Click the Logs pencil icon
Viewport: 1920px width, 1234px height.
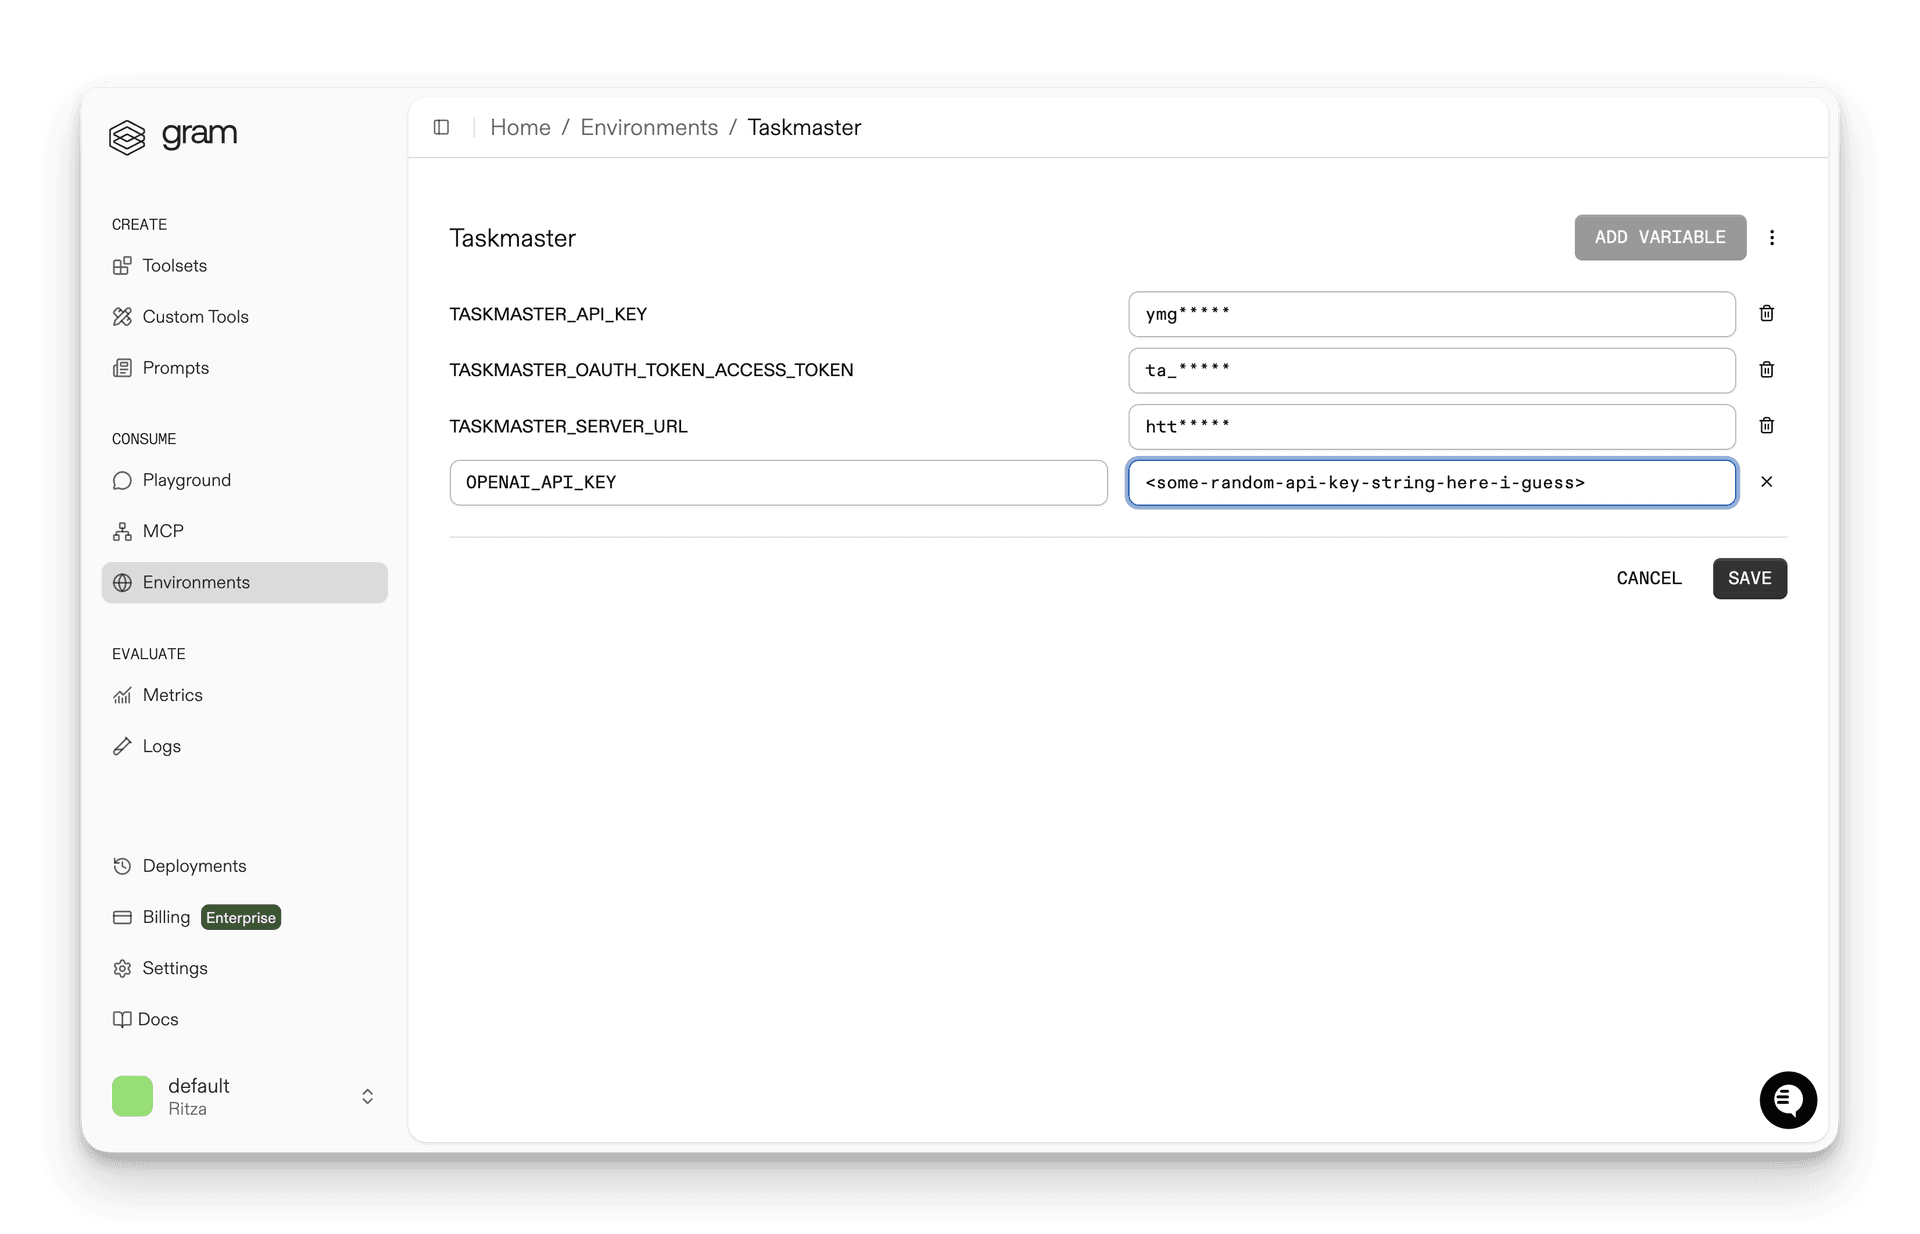tap(122, 746)
